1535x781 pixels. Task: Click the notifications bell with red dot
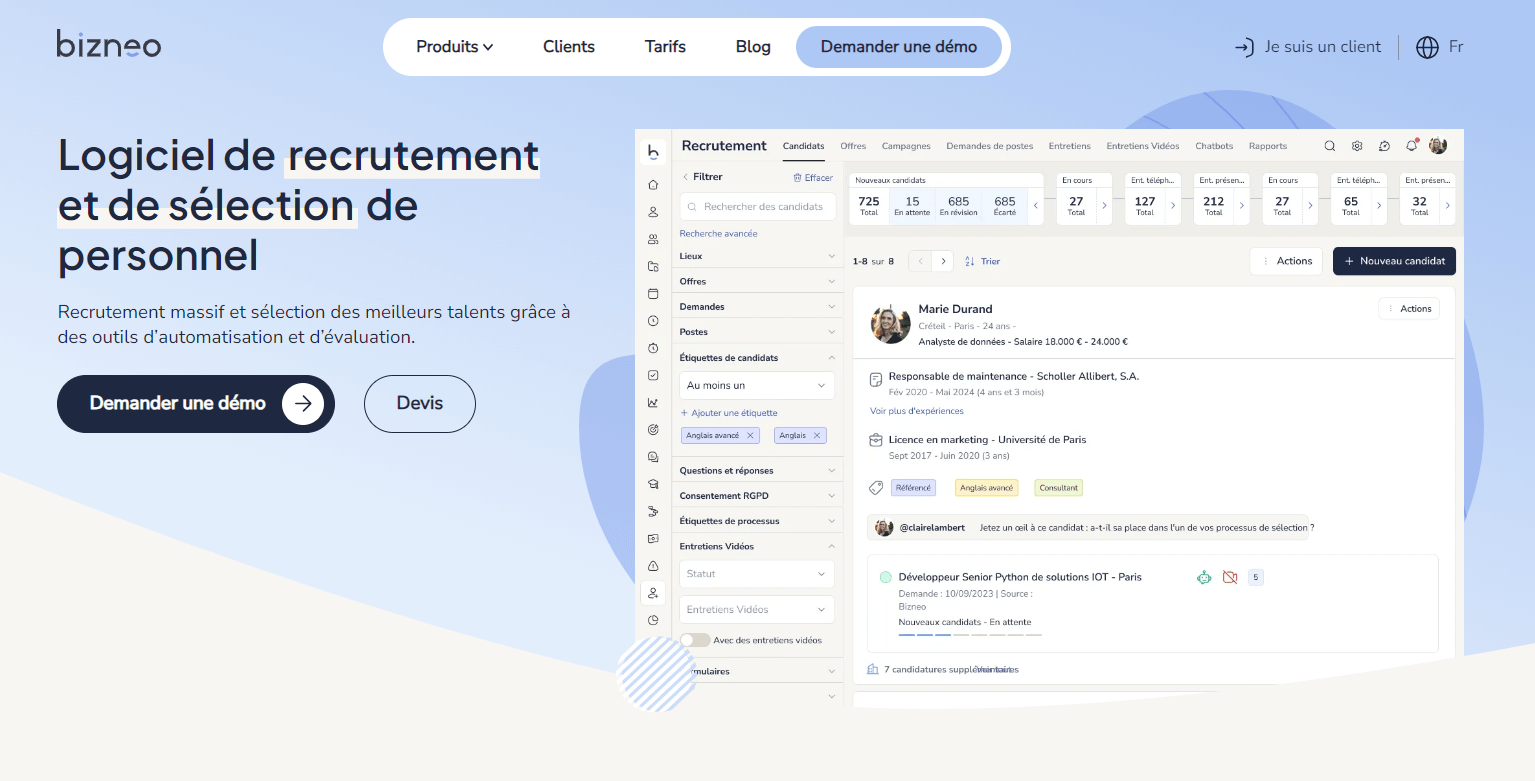1411,146
